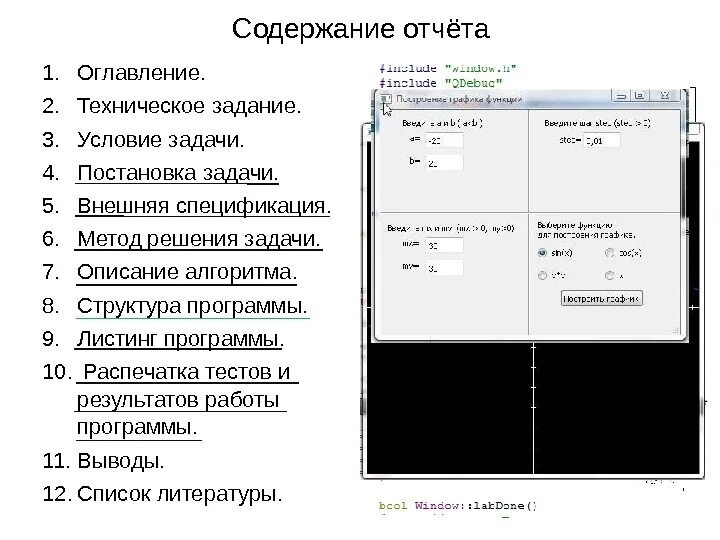The height and width of the screenshot is (540, 720).
Task: Open the 'Листинг программы.' link
Action: click(180, 339)
